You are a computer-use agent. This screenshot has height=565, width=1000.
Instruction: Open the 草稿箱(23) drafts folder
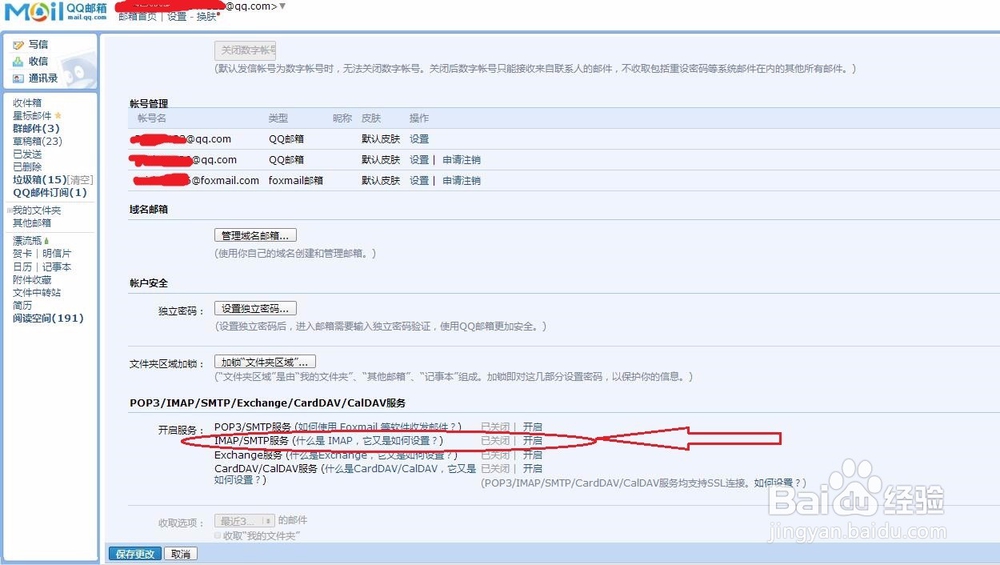pyautogui.click(x=38, y=141)
